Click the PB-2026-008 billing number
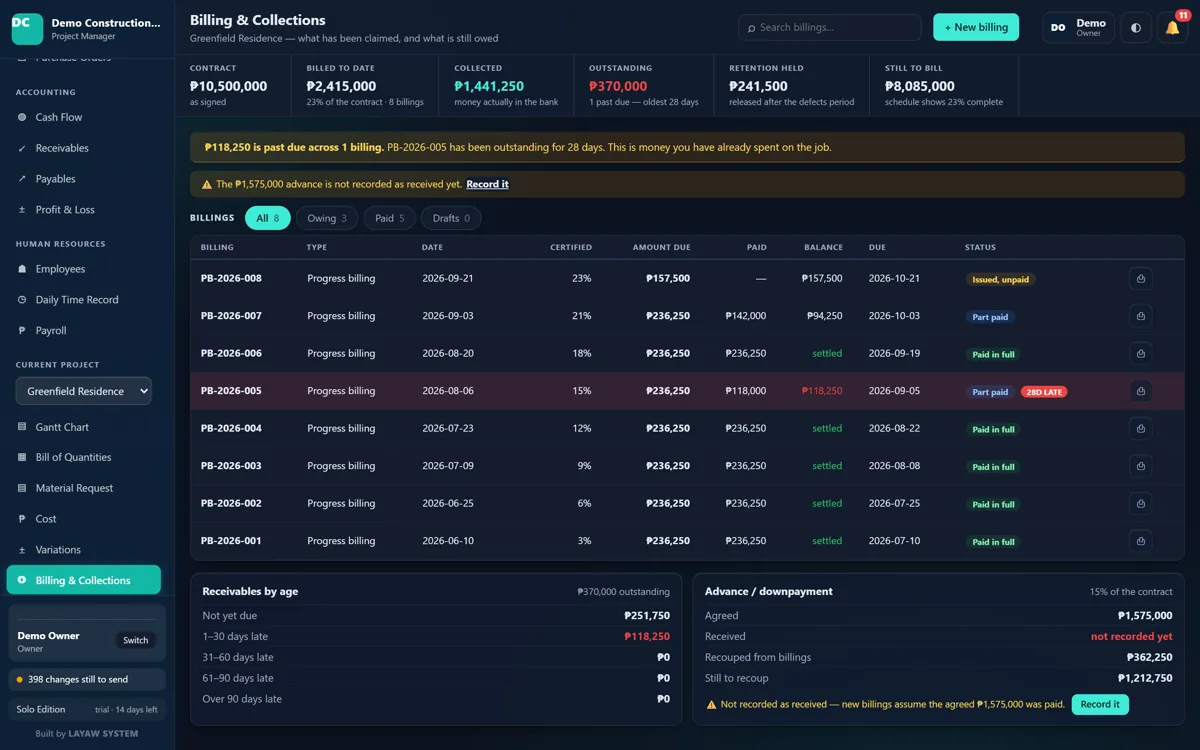 point(231,279)
